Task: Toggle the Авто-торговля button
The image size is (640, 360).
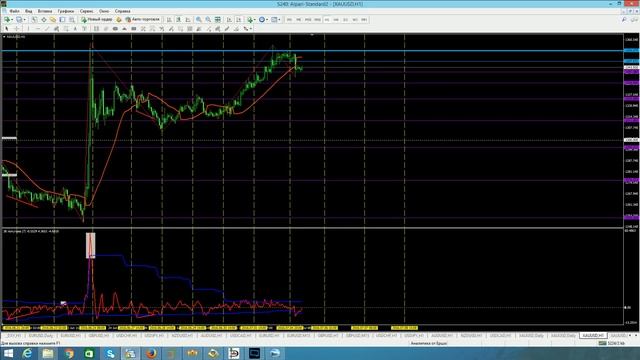Action: pos(143,20)
